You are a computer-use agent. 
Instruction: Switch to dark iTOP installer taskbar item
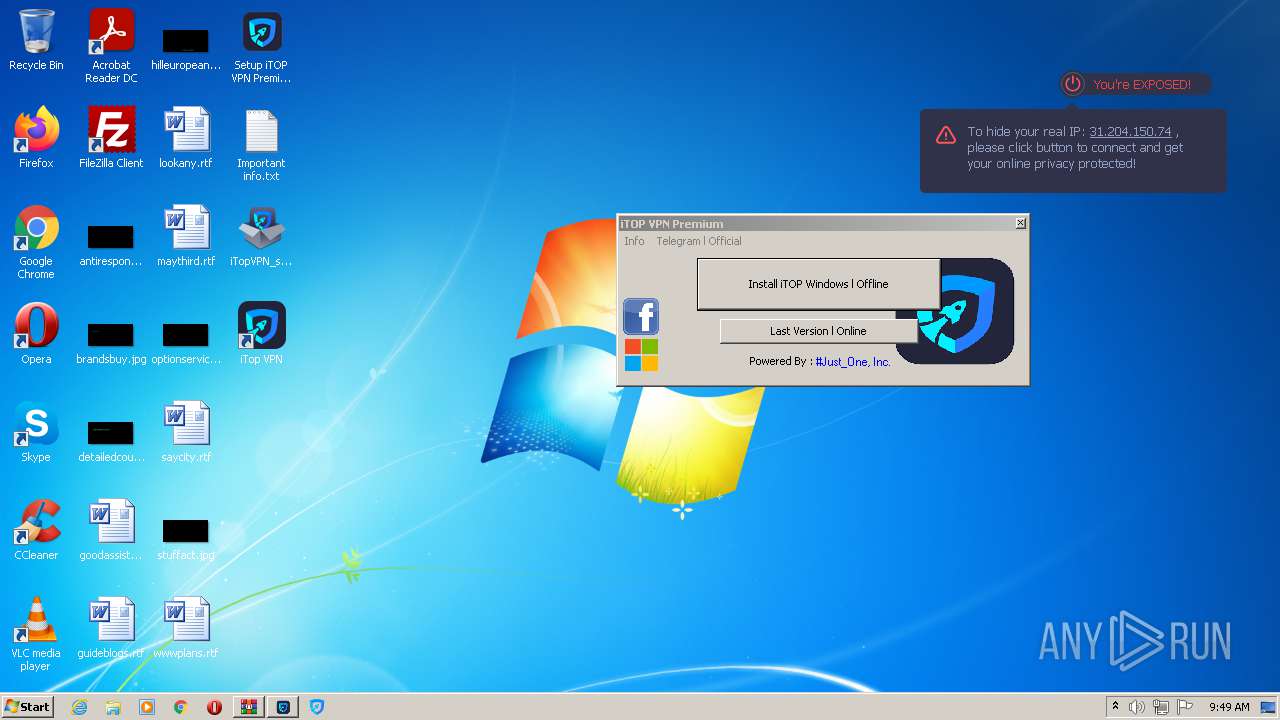pyautogui.click(x=283, y=707)
